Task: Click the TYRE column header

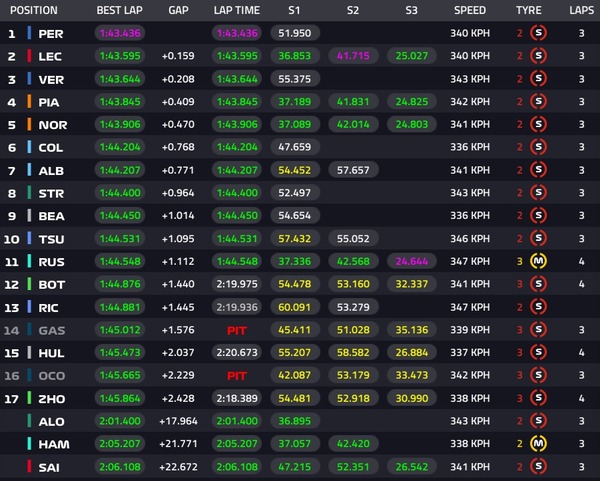Action: click(x=528, y=10)
